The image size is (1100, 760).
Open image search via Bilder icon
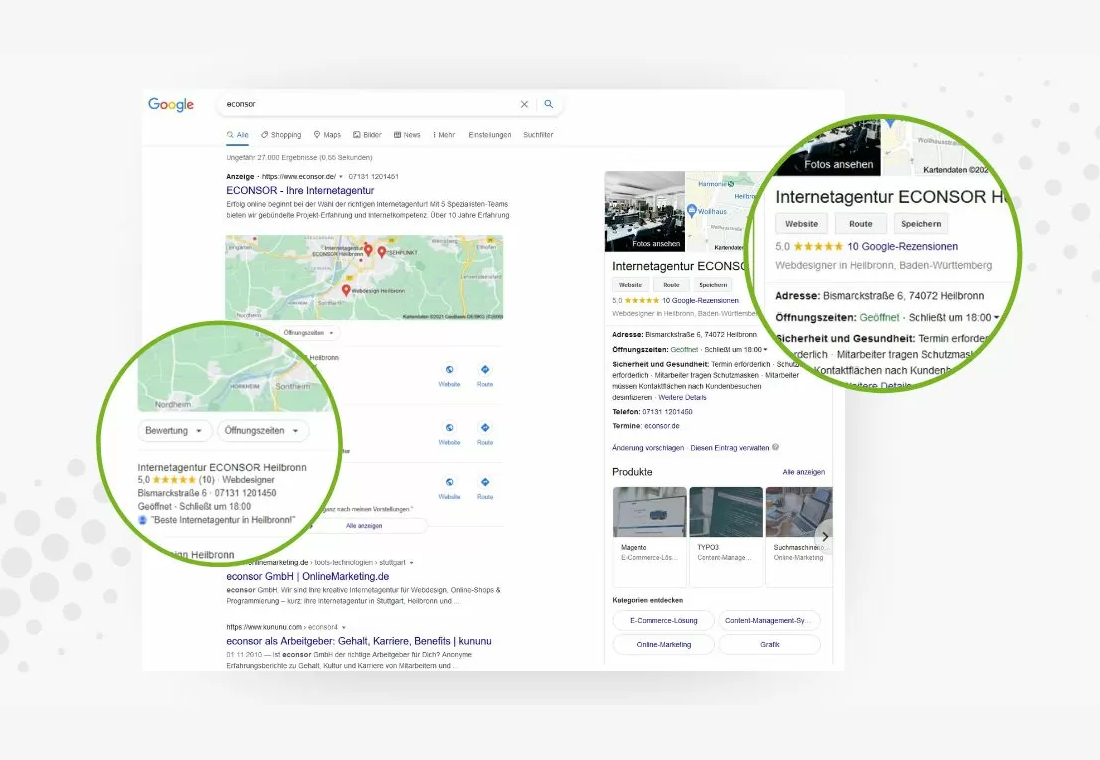point(356,134)
